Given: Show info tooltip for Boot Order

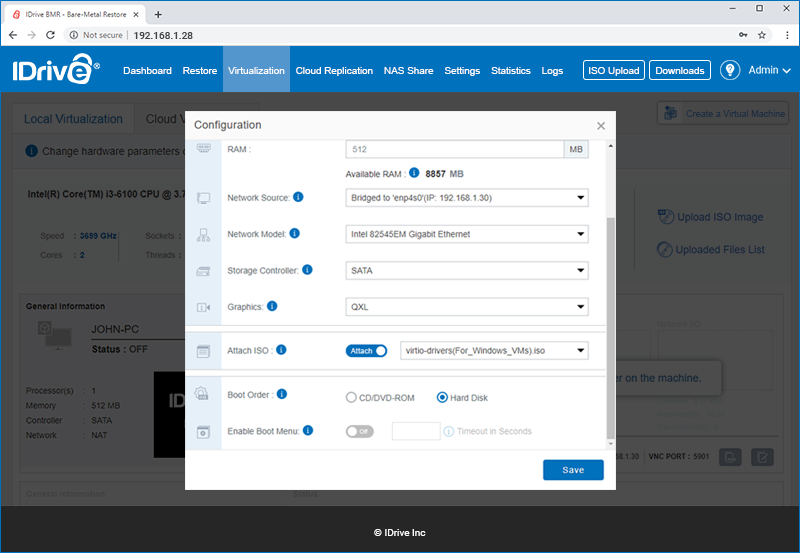Looking at the screenshot, I should click(x=282, y=394).
